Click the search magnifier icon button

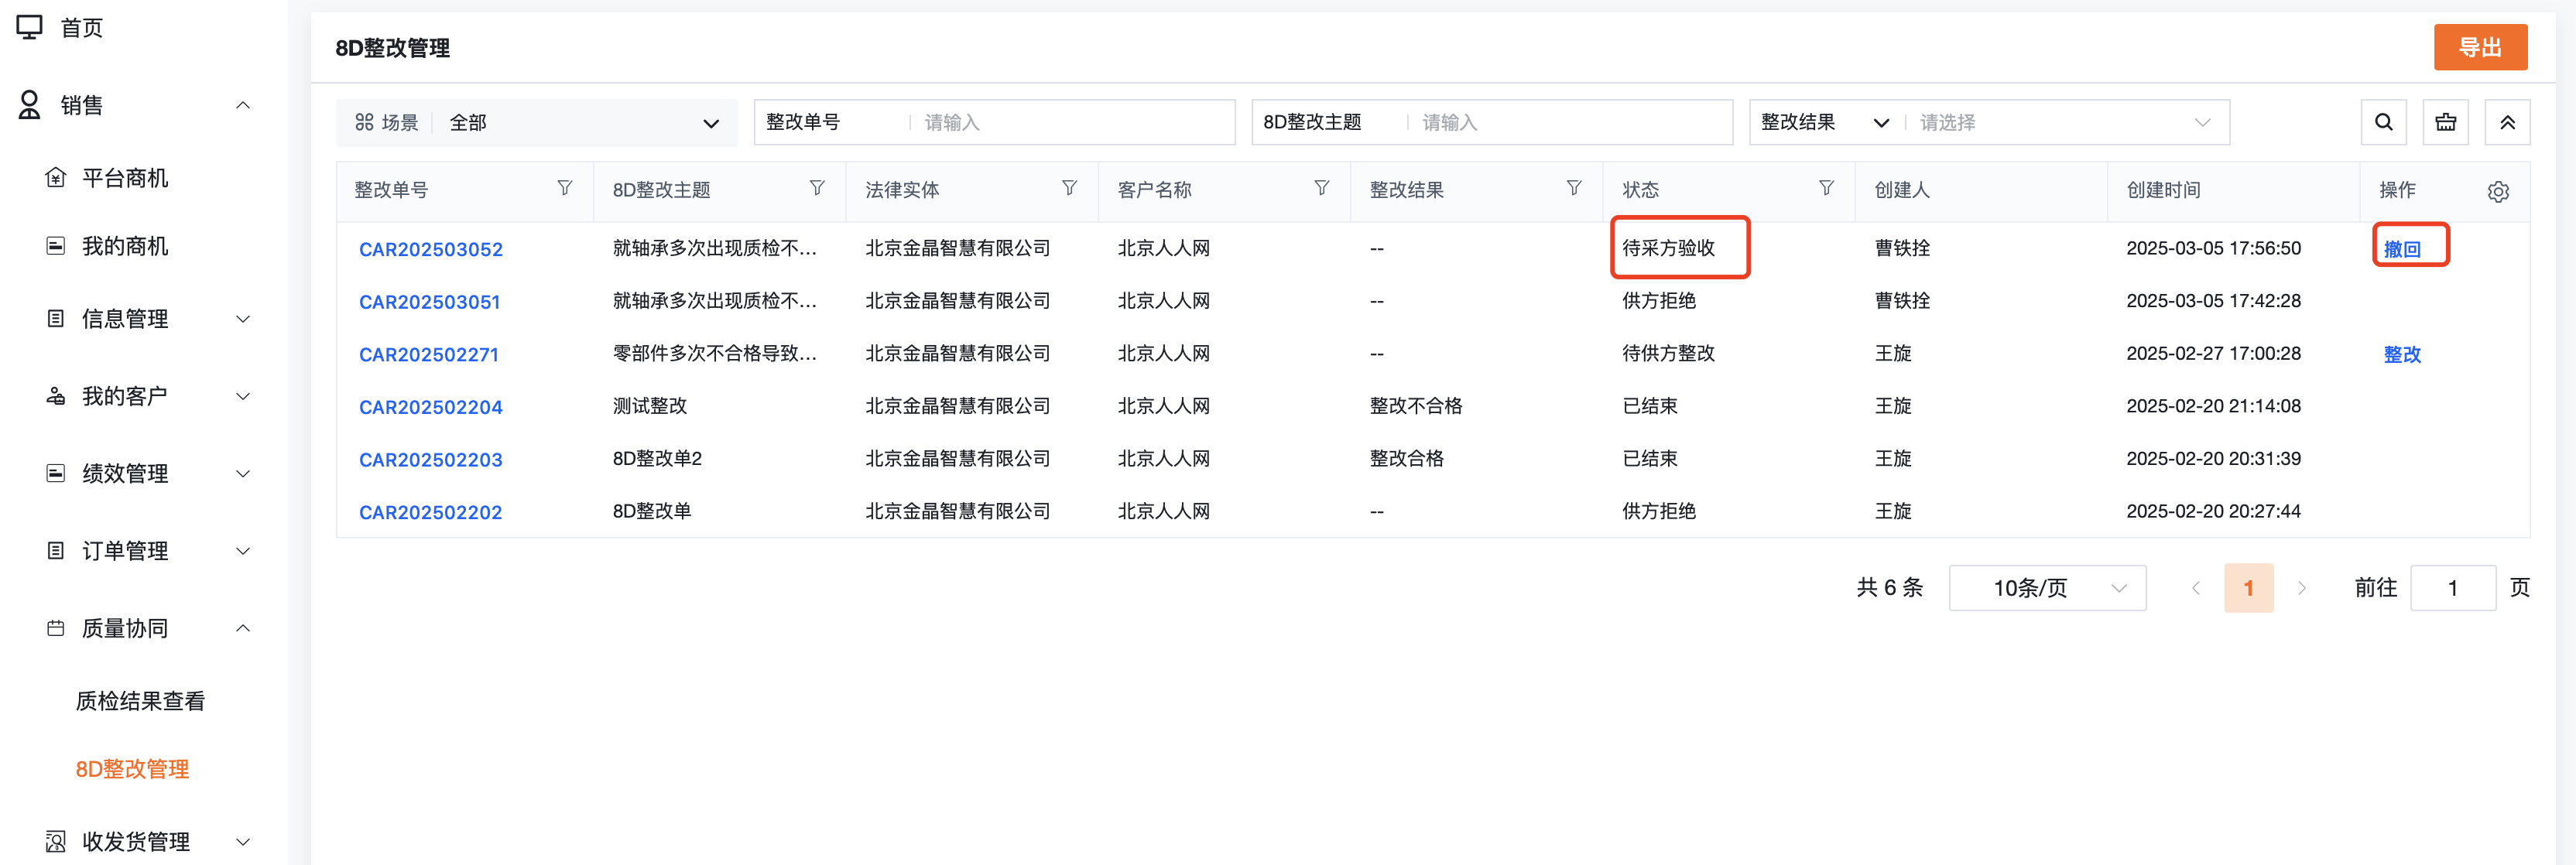[2383, 122]
